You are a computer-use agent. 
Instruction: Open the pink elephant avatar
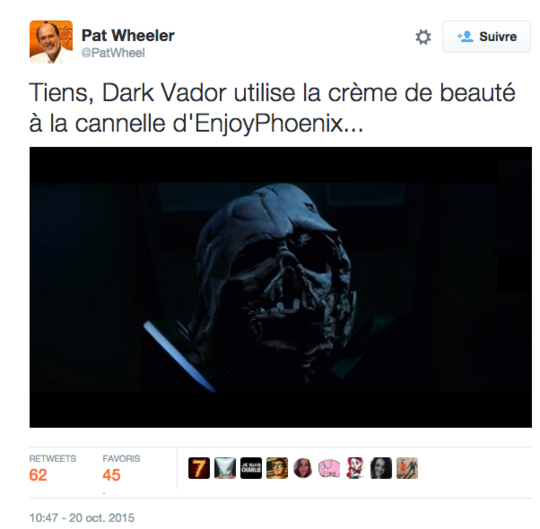pos(329,468)
